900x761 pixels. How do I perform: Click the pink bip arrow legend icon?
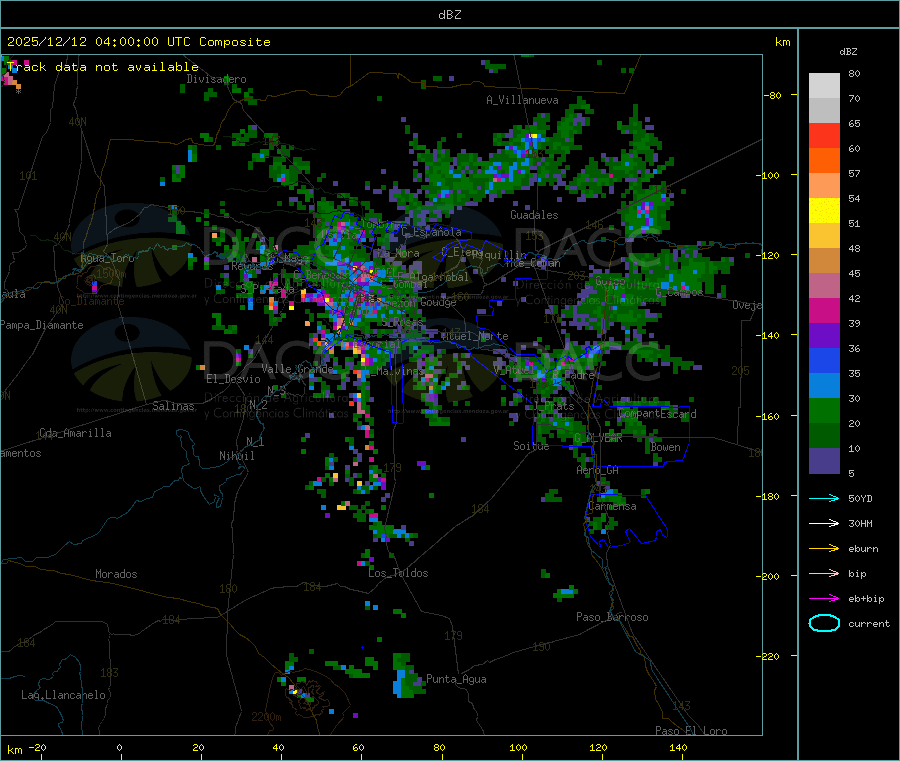tap(824, 573)
